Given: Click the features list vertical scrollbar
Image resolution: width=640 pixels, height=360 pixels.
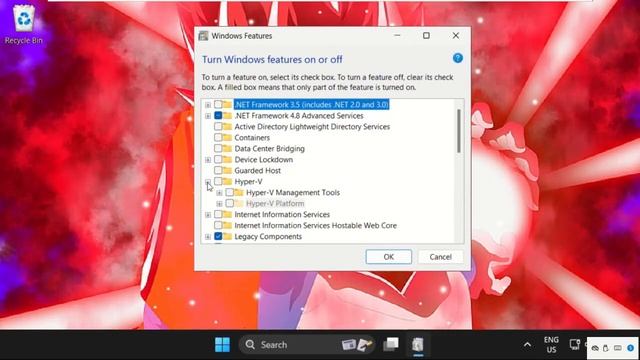Looking at the screenshot, I should tap(459, 131).
